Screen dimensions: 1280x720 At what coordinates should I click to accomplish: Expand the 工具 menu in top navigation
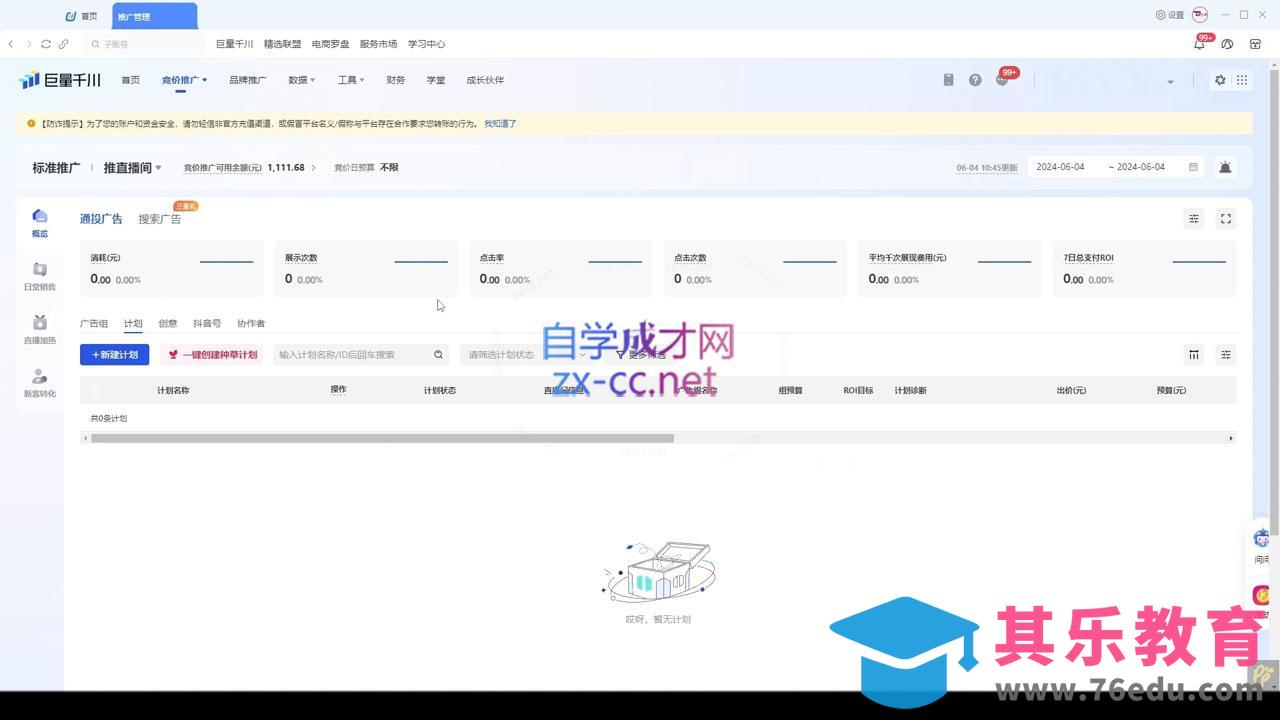(x=350, y=80)
